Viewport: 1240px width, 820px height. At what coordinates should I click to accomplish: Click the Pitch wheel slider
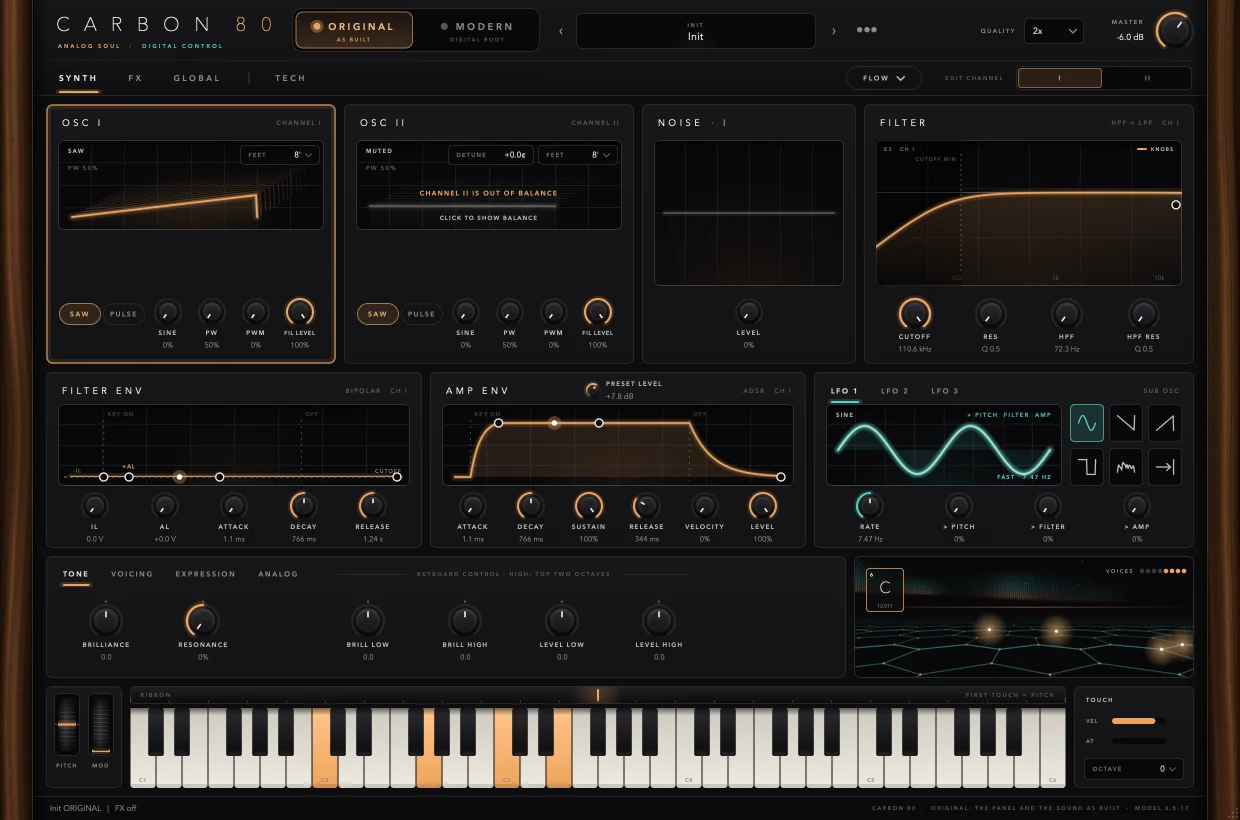pos(67,724)
